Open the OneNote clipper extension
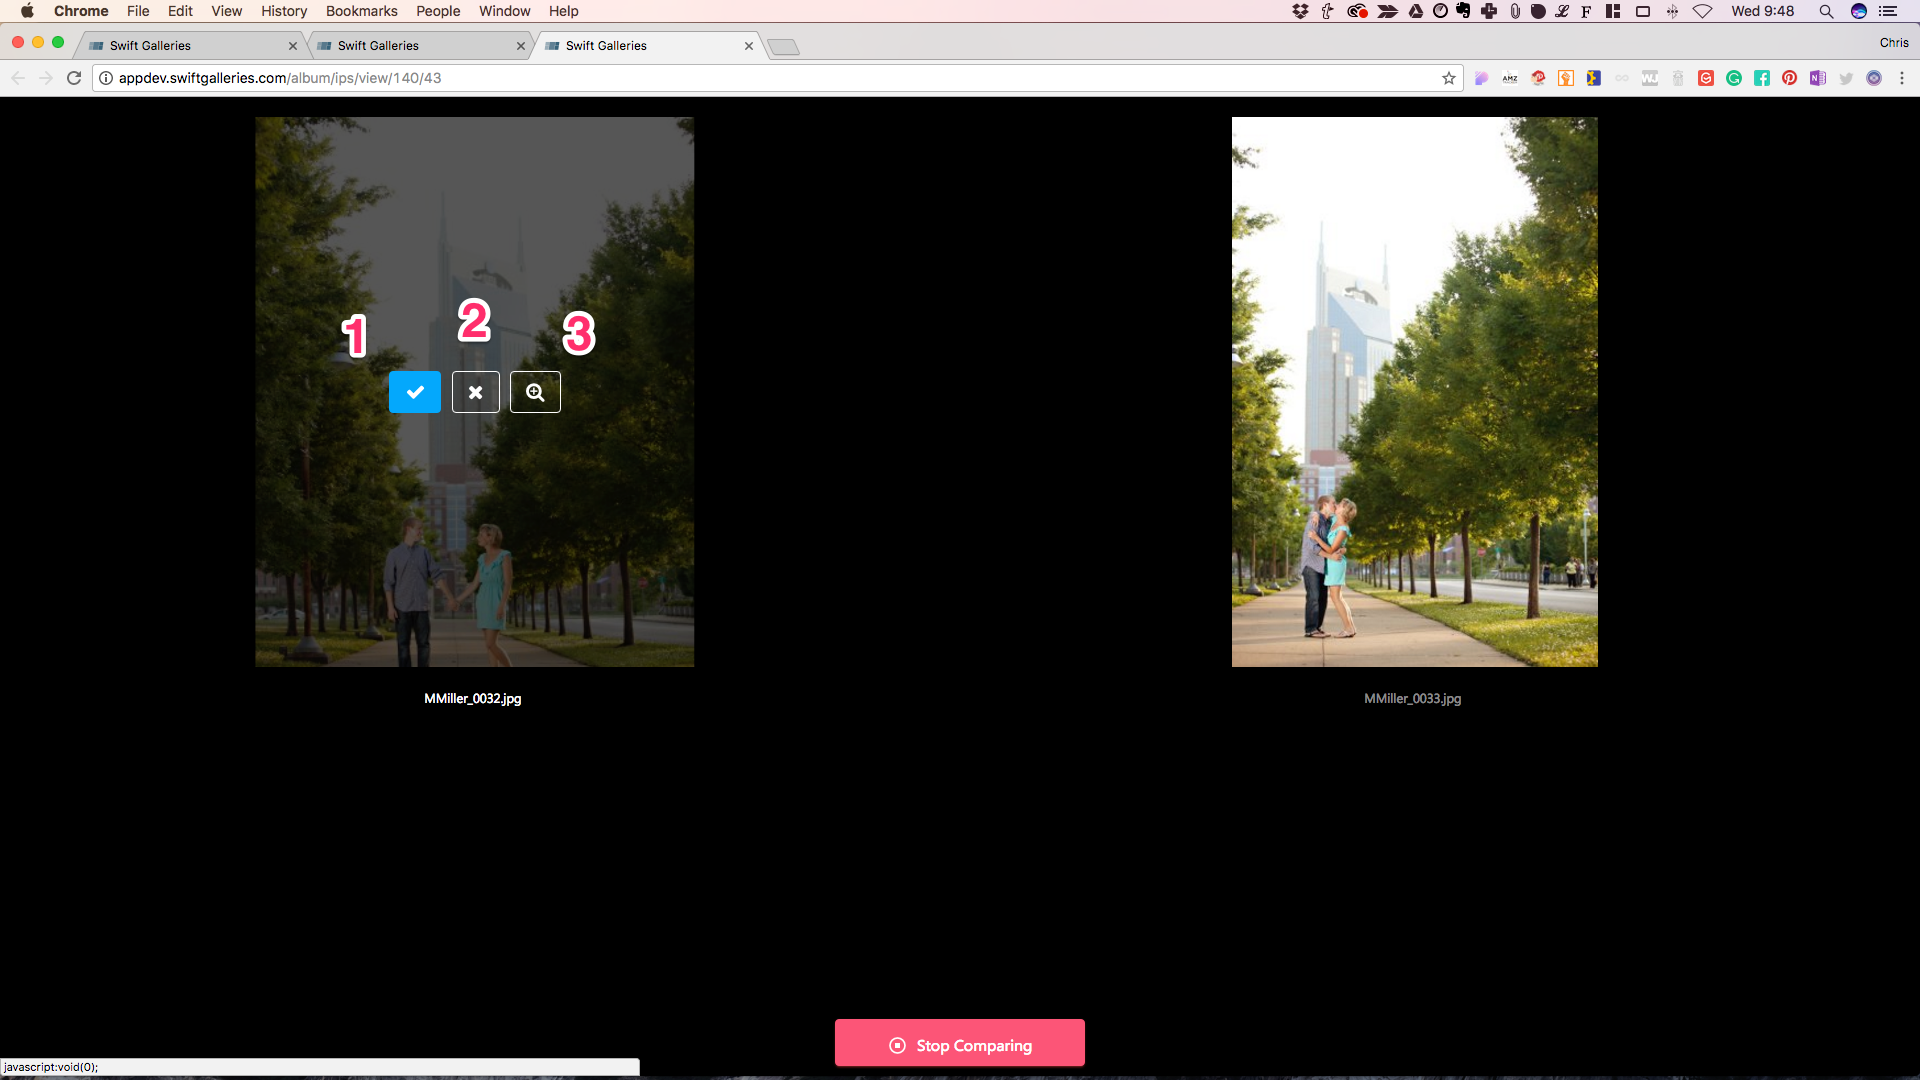The height and width of the screenshot is (1080, 1920). [1817, 78]
